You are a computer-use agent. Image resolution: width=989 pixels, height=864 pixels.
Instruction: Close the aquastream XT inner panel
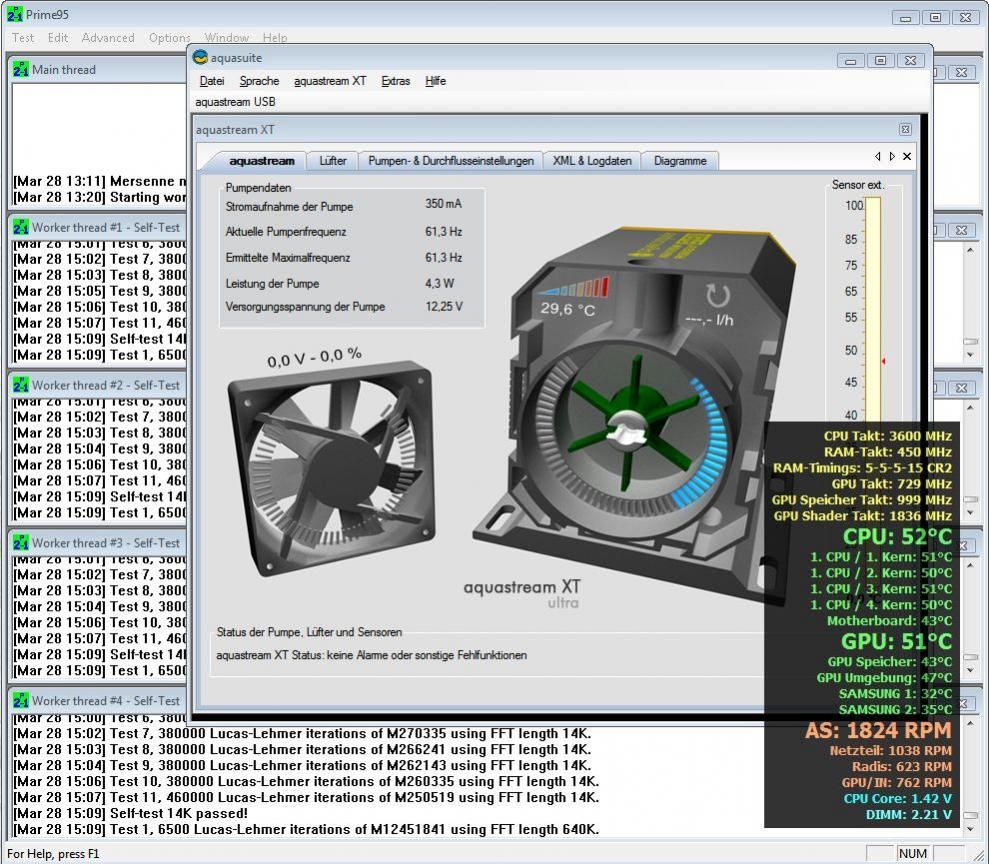905,129
